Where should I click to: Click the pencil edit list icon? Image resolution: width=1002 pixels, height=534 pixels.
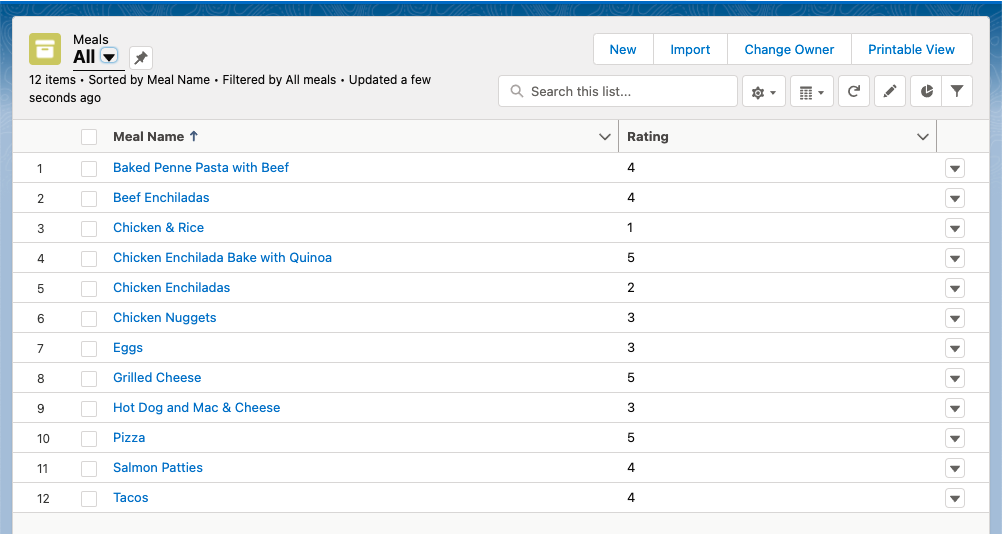(889, 92)
